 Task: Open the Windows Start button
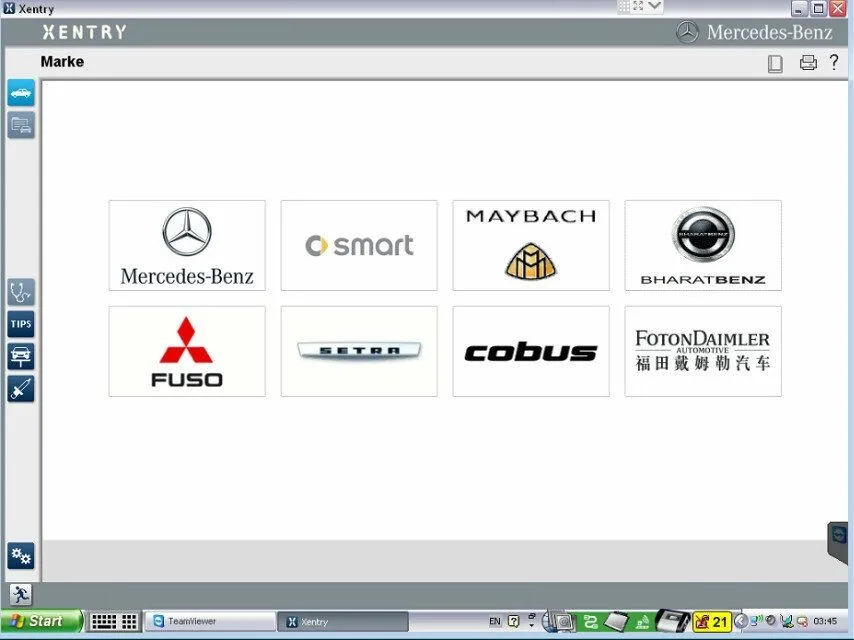point(41,621)
